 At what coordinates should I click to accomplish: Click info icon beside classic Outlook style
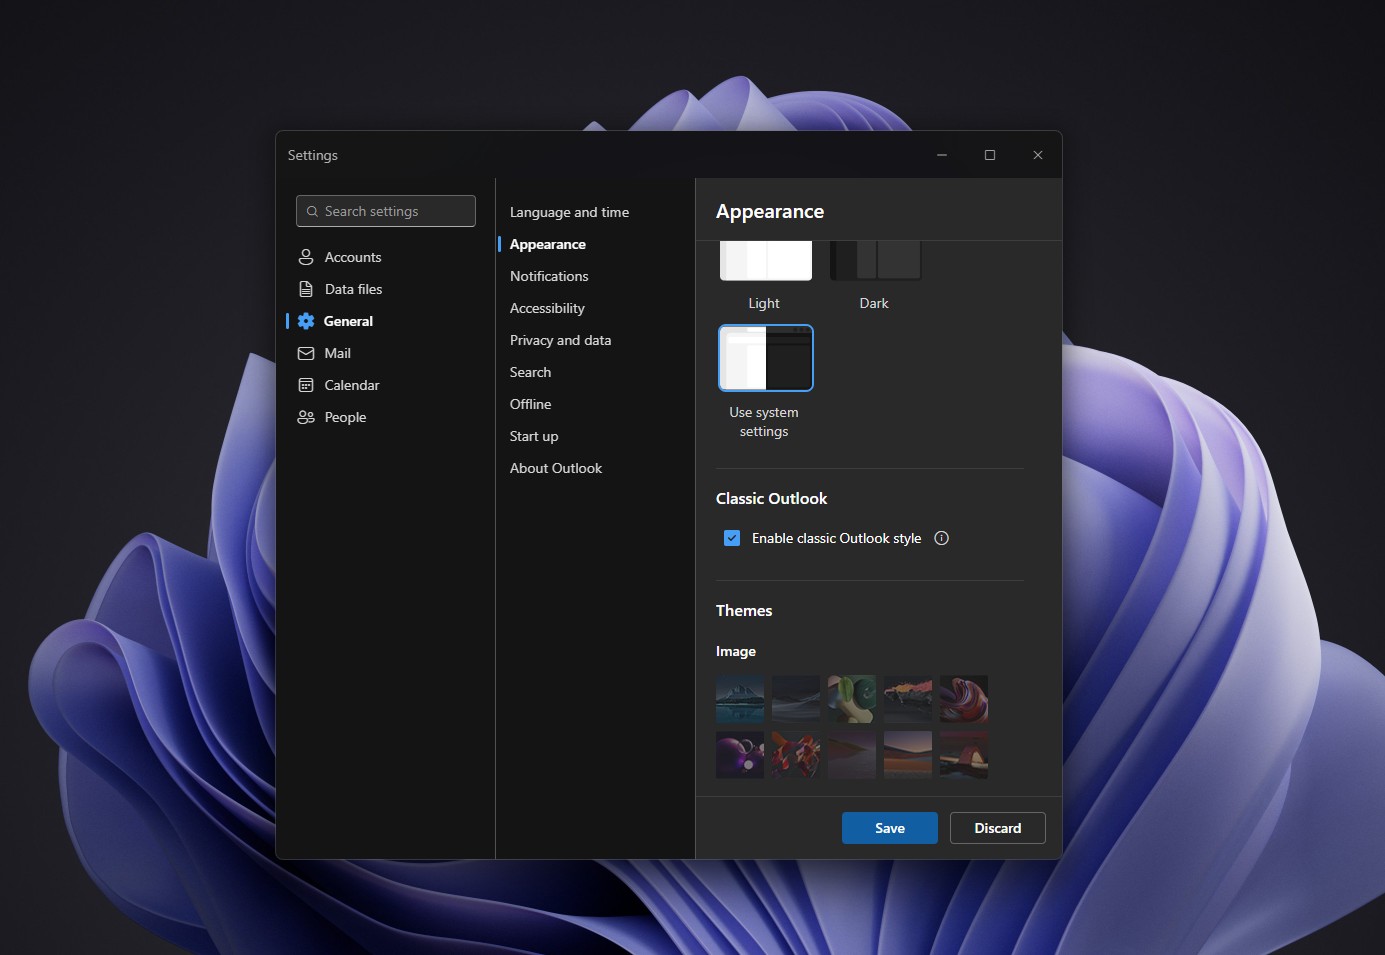tap(941, 538)
